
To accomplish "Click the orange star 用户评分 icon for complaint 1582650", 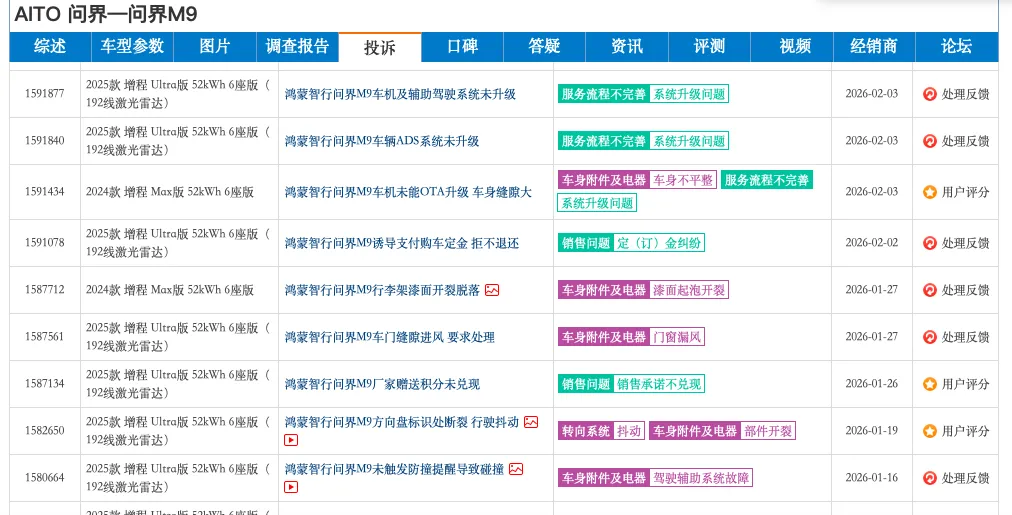I will click(929, 431).
